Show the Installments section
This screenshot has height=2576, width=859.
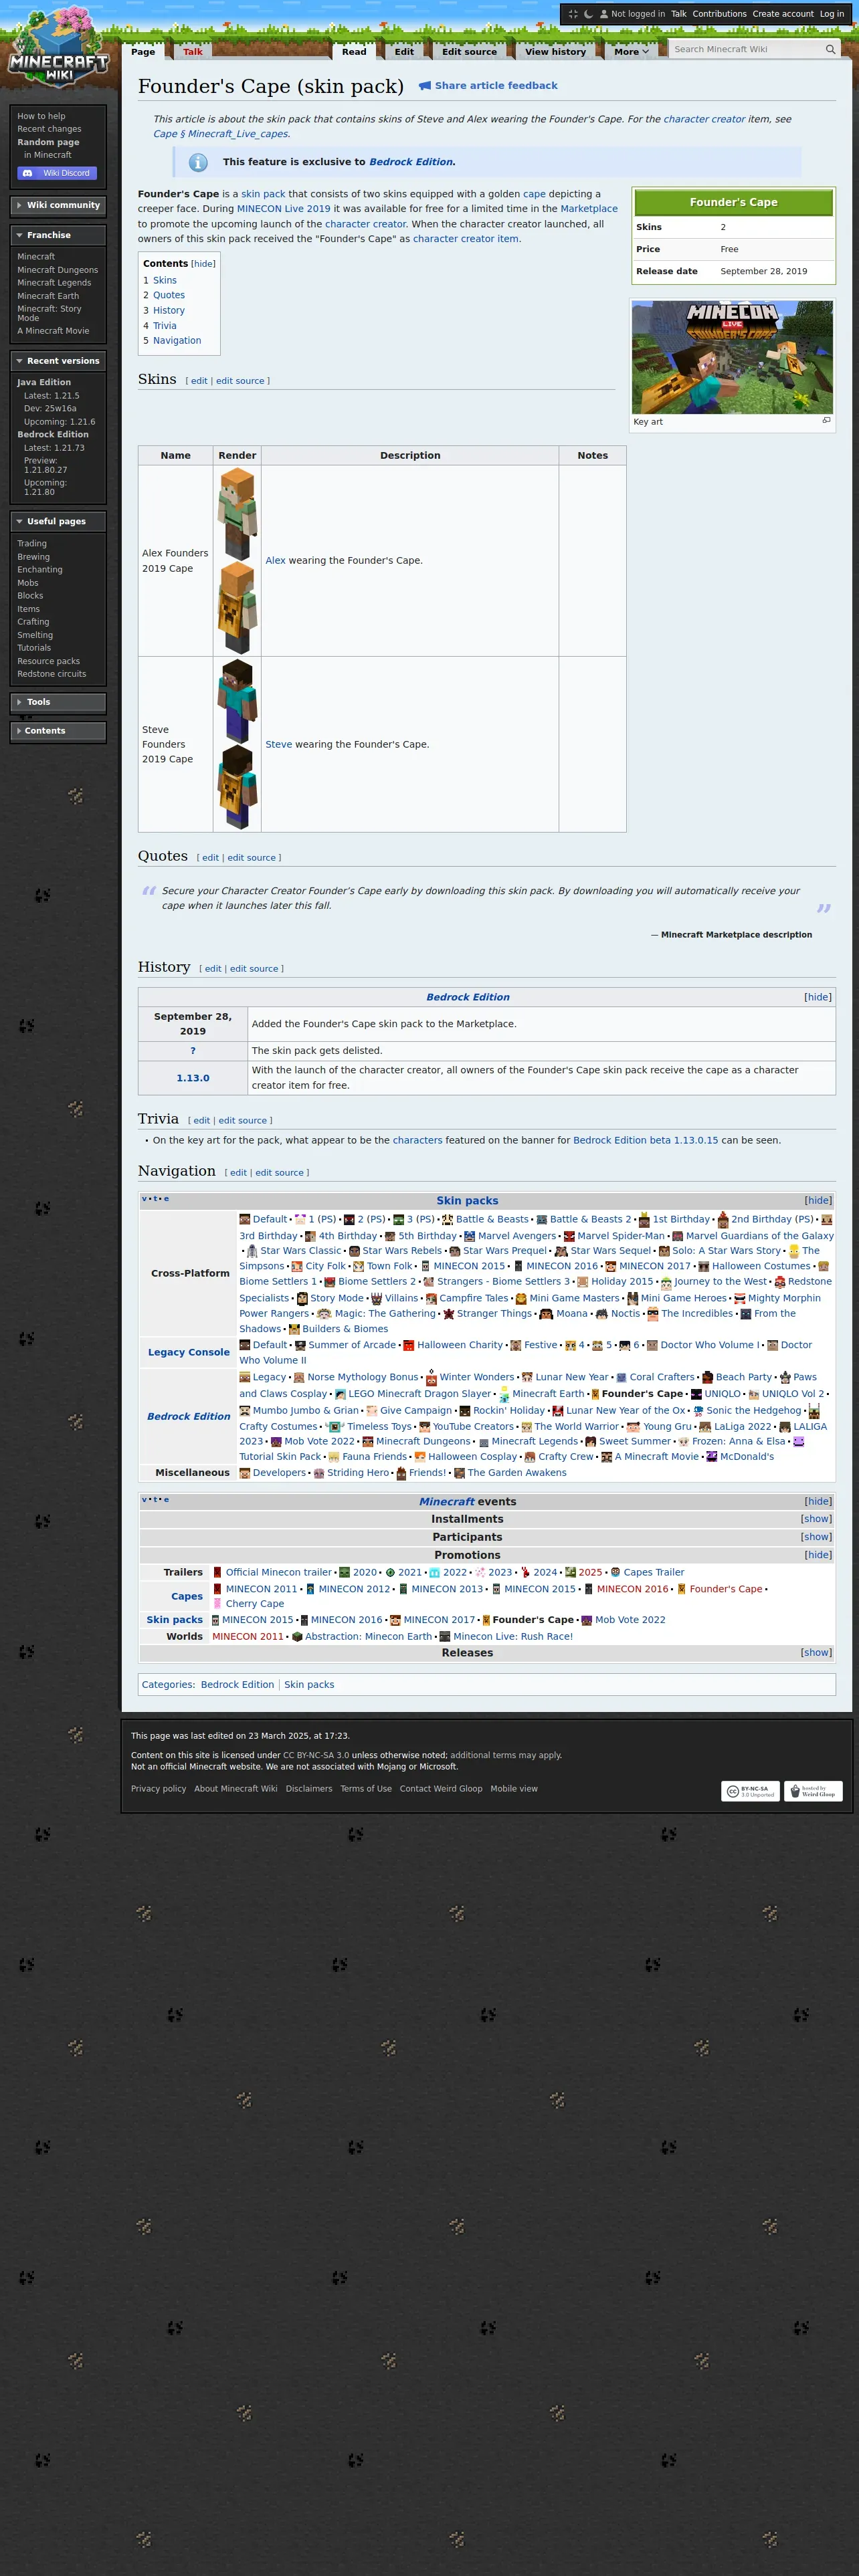pyautogui.click(x=816, y=1519)
